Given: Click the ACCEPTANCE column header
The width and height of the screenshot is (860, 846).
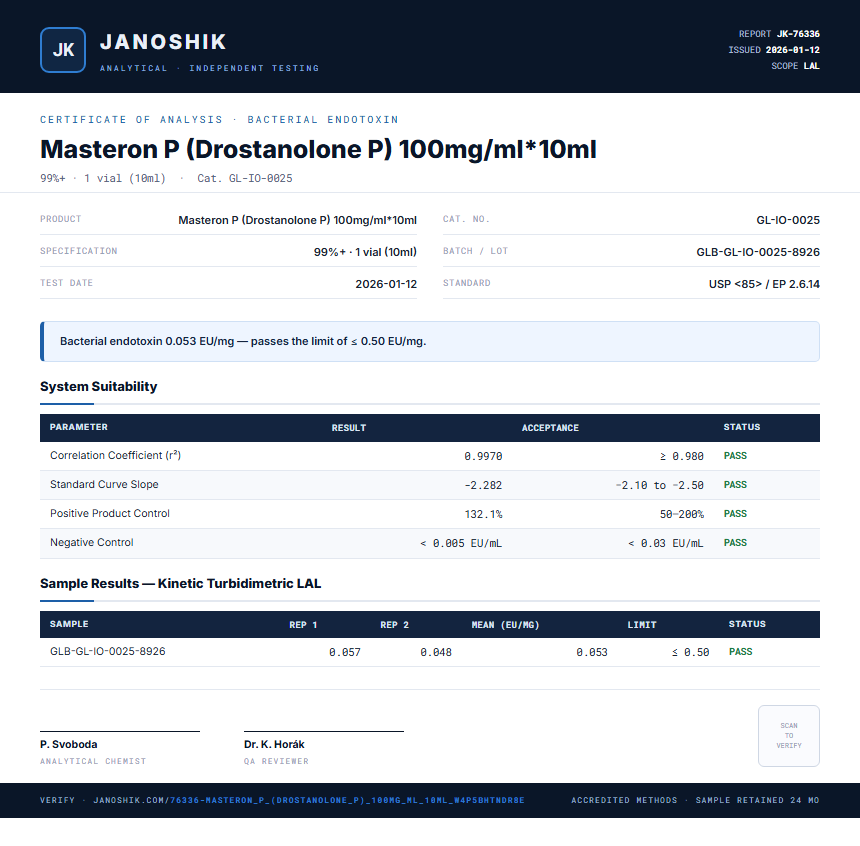Looking at the screenshot, I should click(x=550, y=428).
